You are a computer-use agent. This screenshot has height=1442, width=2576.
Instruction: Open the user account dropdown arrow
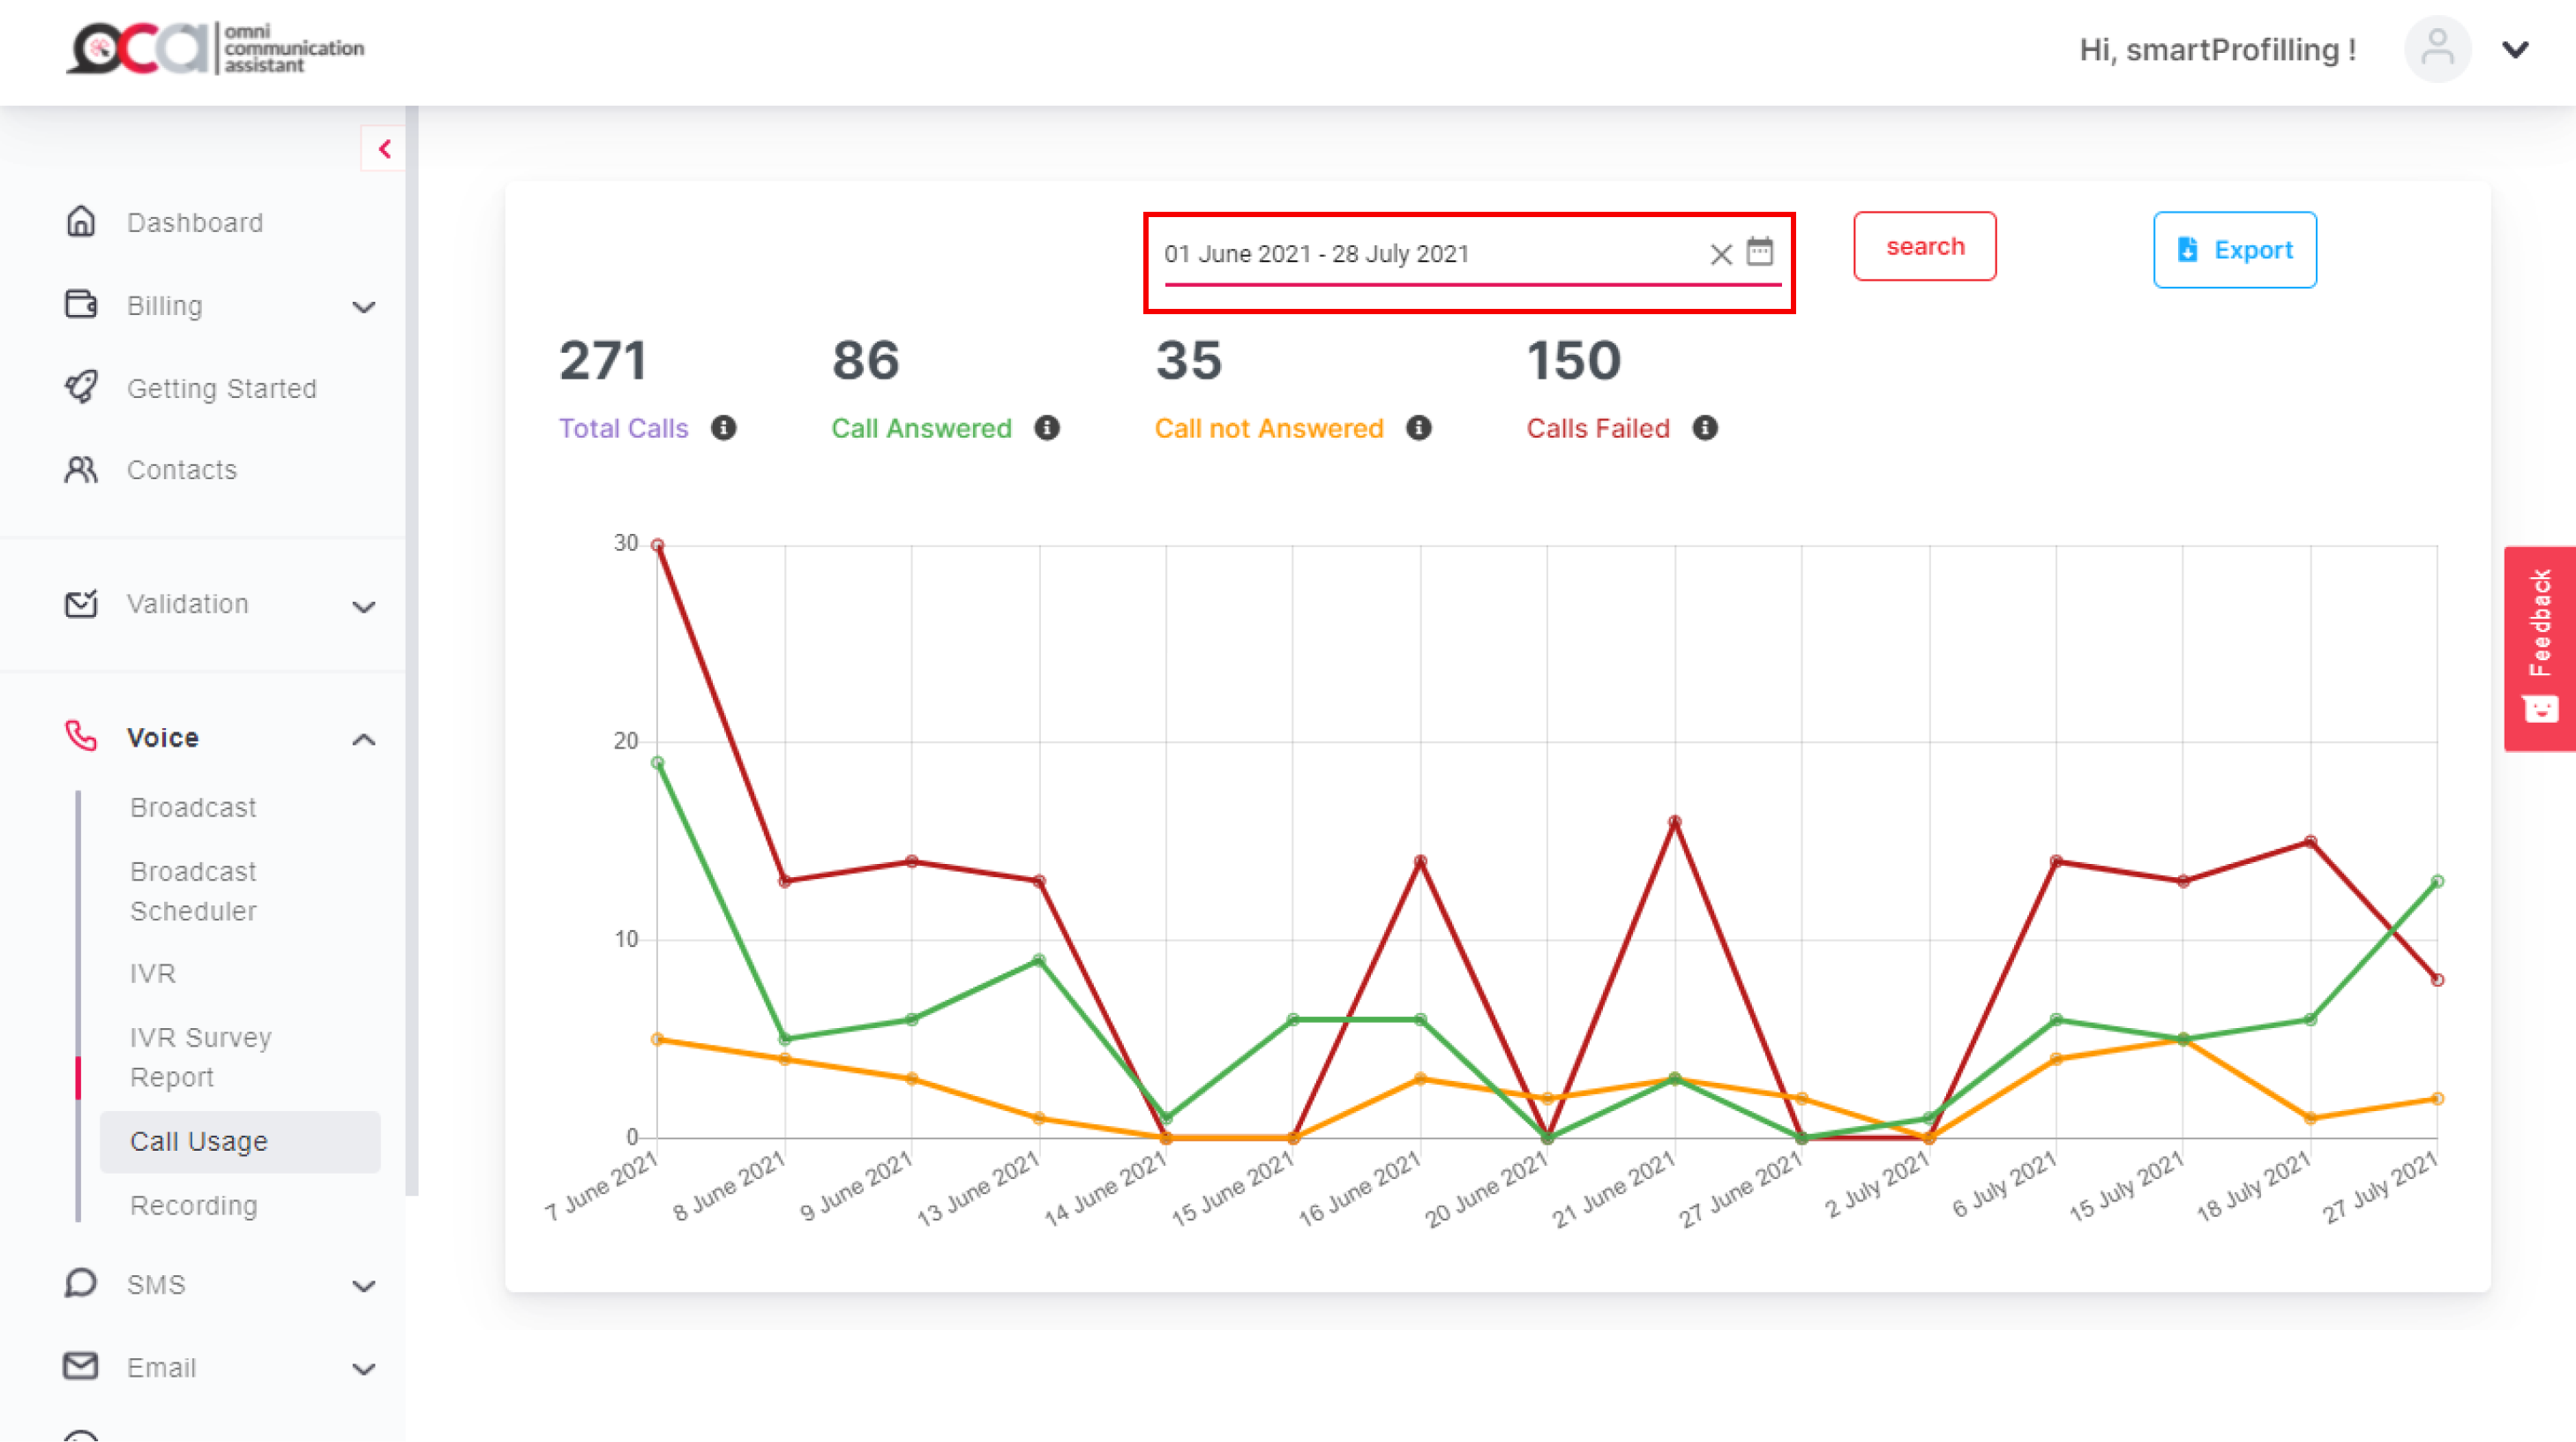(2515, 49)
